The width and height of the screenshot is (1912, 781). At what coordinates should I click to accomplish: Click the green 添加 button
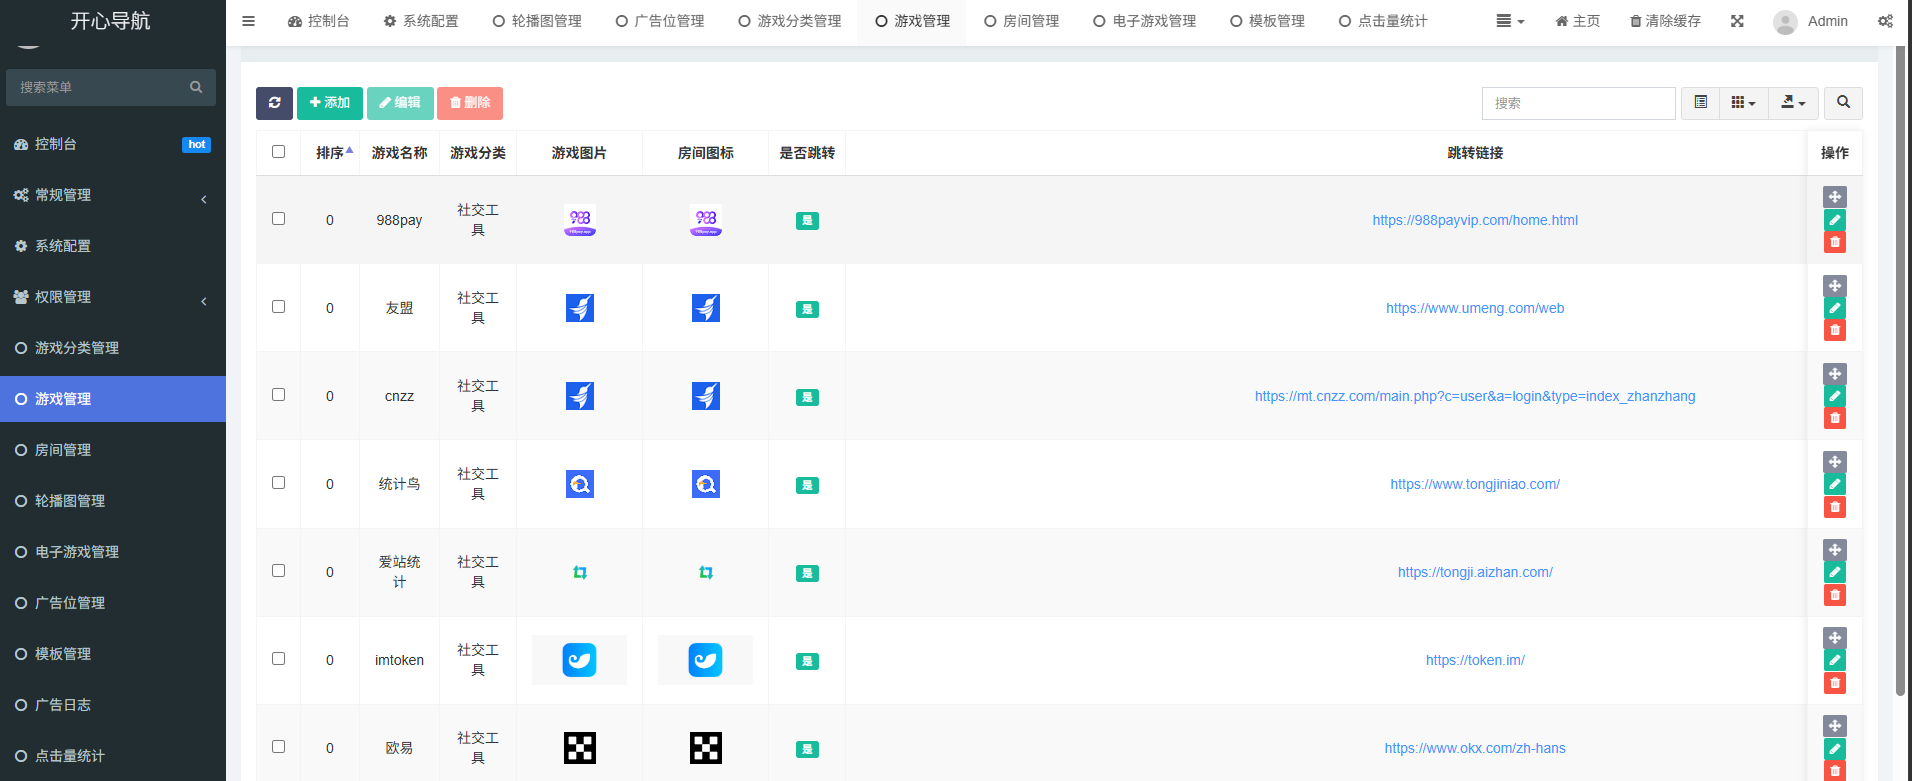pyautogui.click(x=330, y=103)
